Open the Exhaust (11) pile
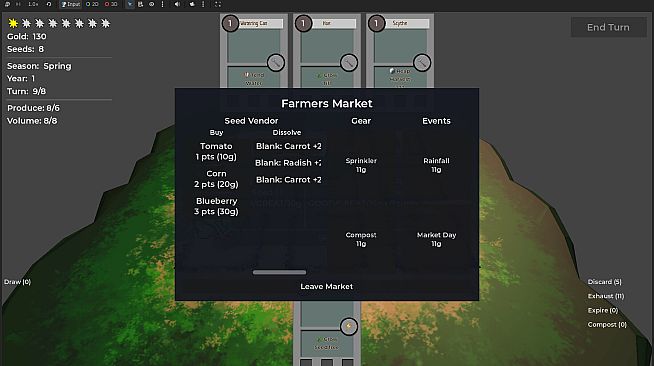This screenshot has width=654, height=366. point(606,296)
